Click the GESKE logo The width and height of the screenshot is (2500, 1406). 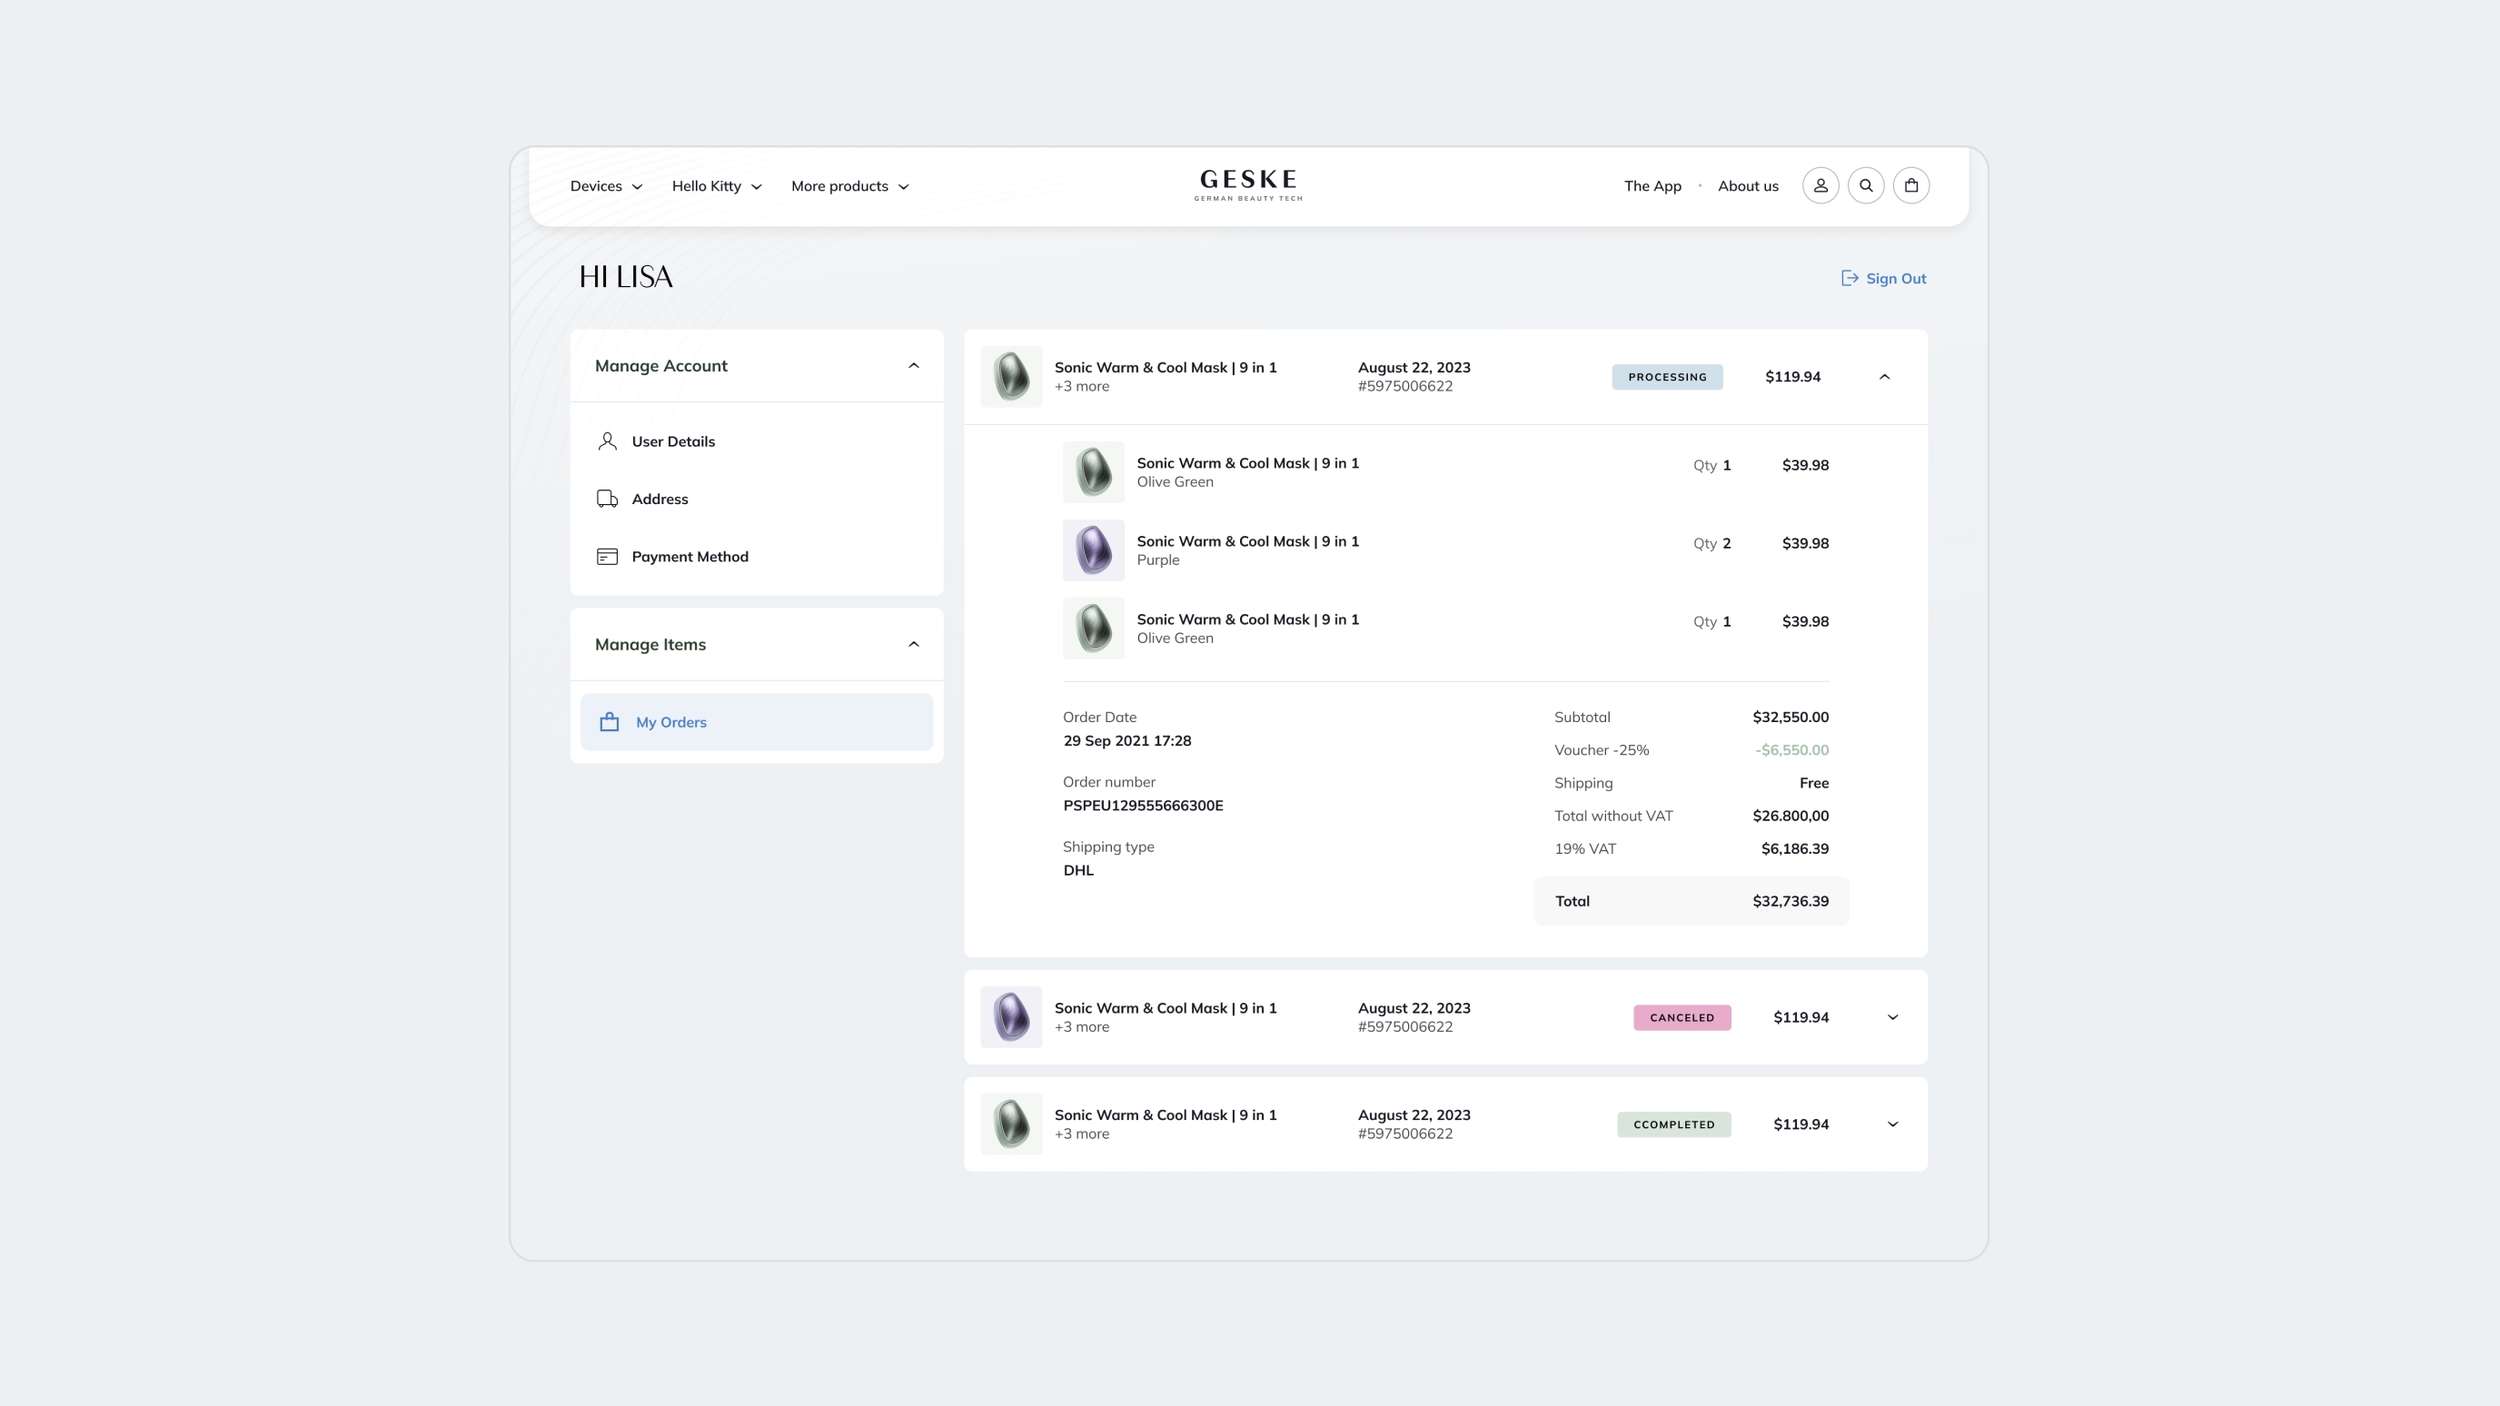(1248, 185)
